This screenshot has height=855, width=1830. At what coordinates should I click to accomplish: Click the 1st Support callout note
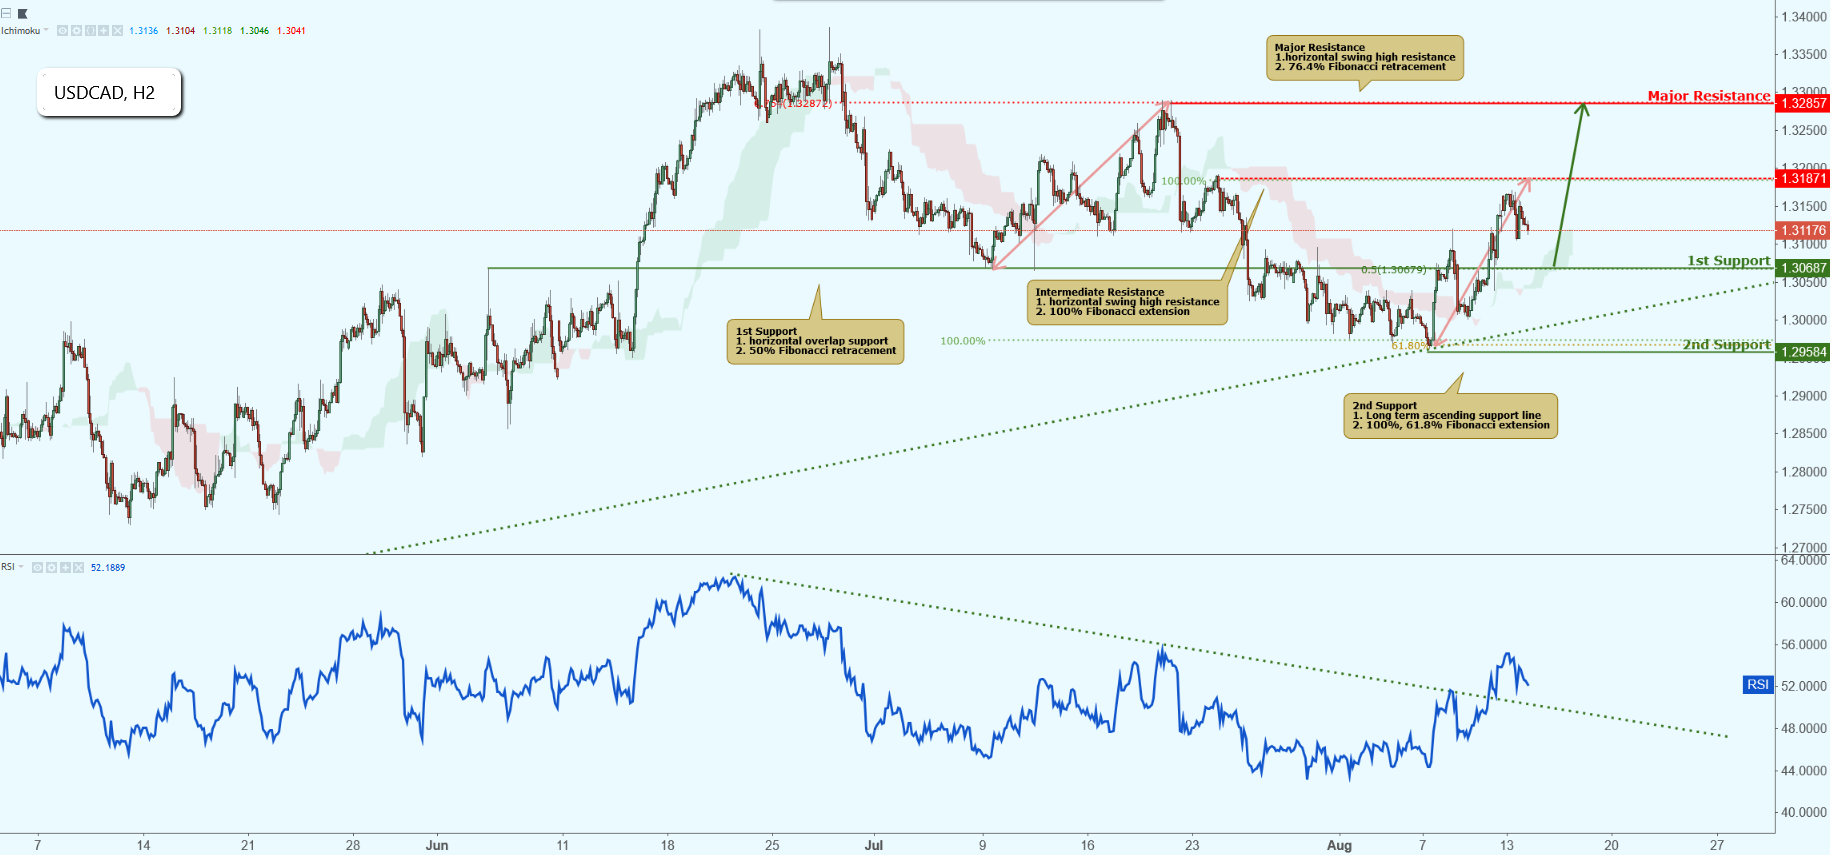815,341
